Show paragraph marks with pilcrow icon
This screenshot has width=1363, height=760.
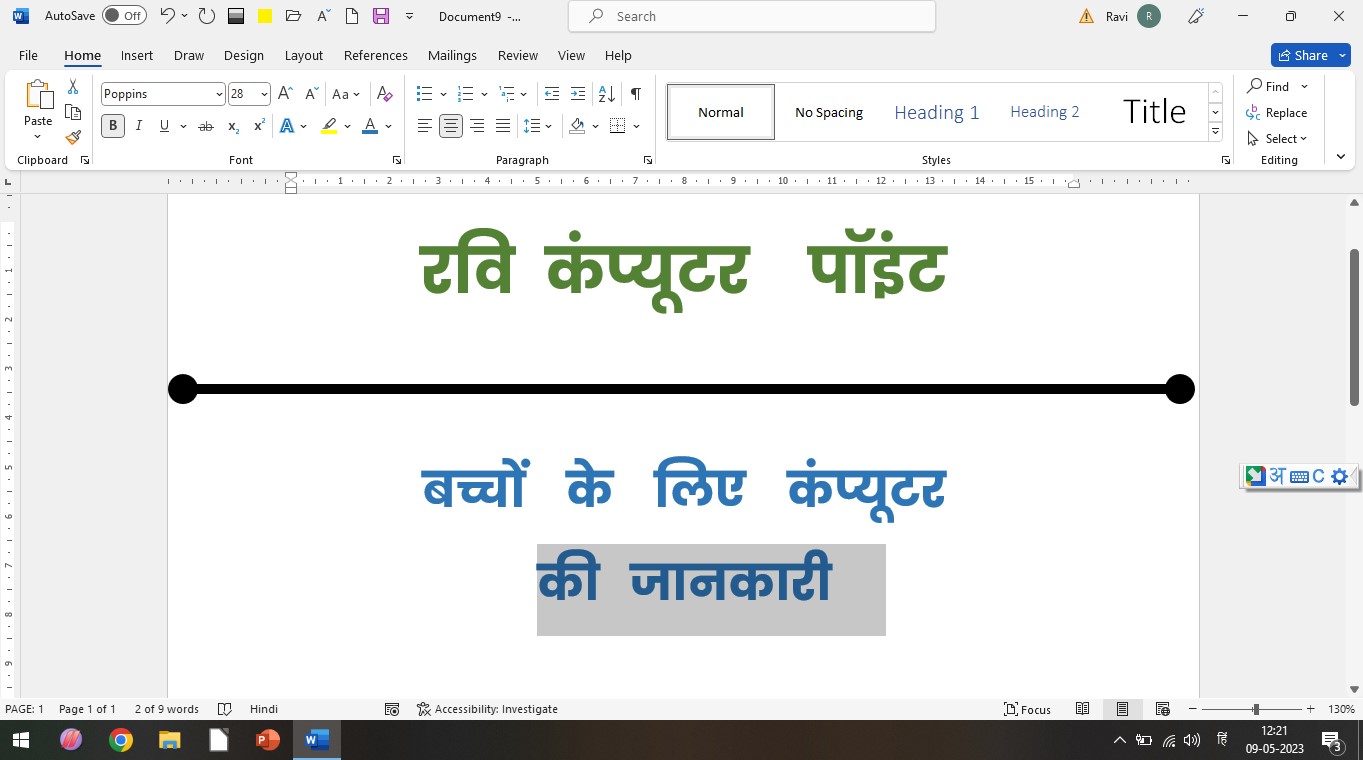[x=635, y=94]
